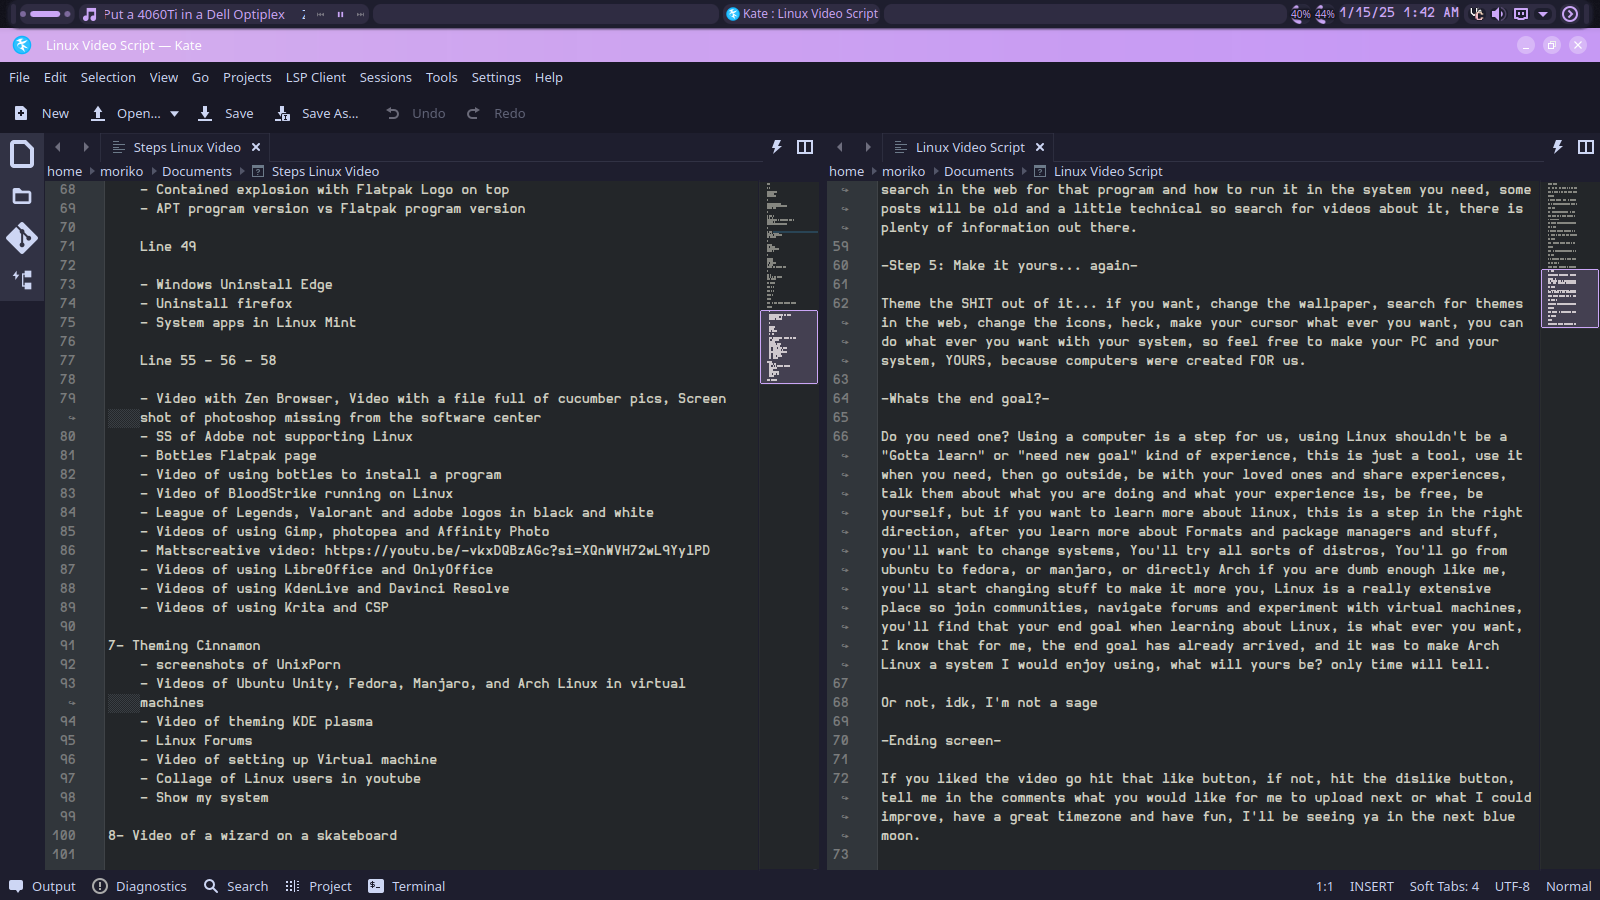
Task: Open the Normal highlighting mode selector
Action: pyautogui.click(x=1568, y=886)
